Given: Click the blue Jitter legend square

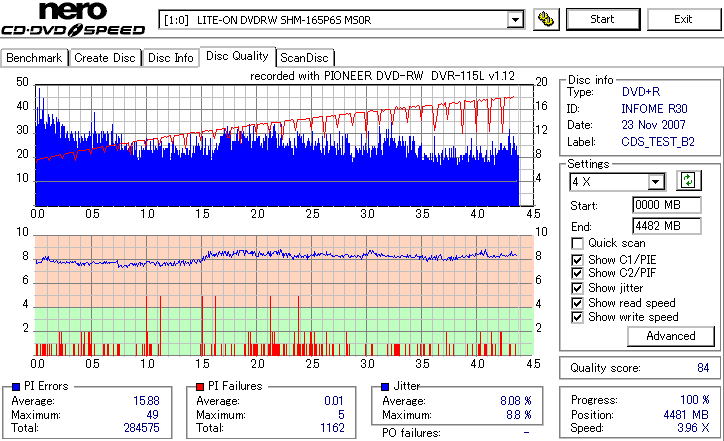Looking at the screenshot, I should click(x=385, y=387).
